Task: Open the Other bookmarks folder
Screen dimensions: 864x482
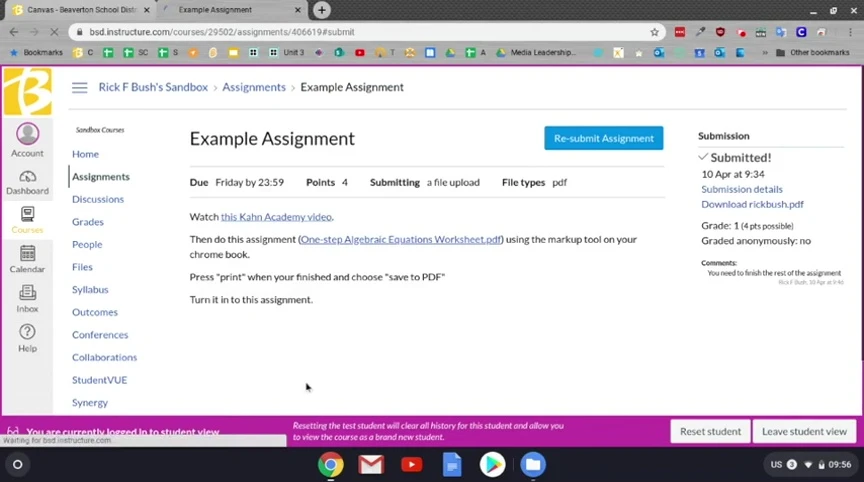Action: click(x=813, y=52)
